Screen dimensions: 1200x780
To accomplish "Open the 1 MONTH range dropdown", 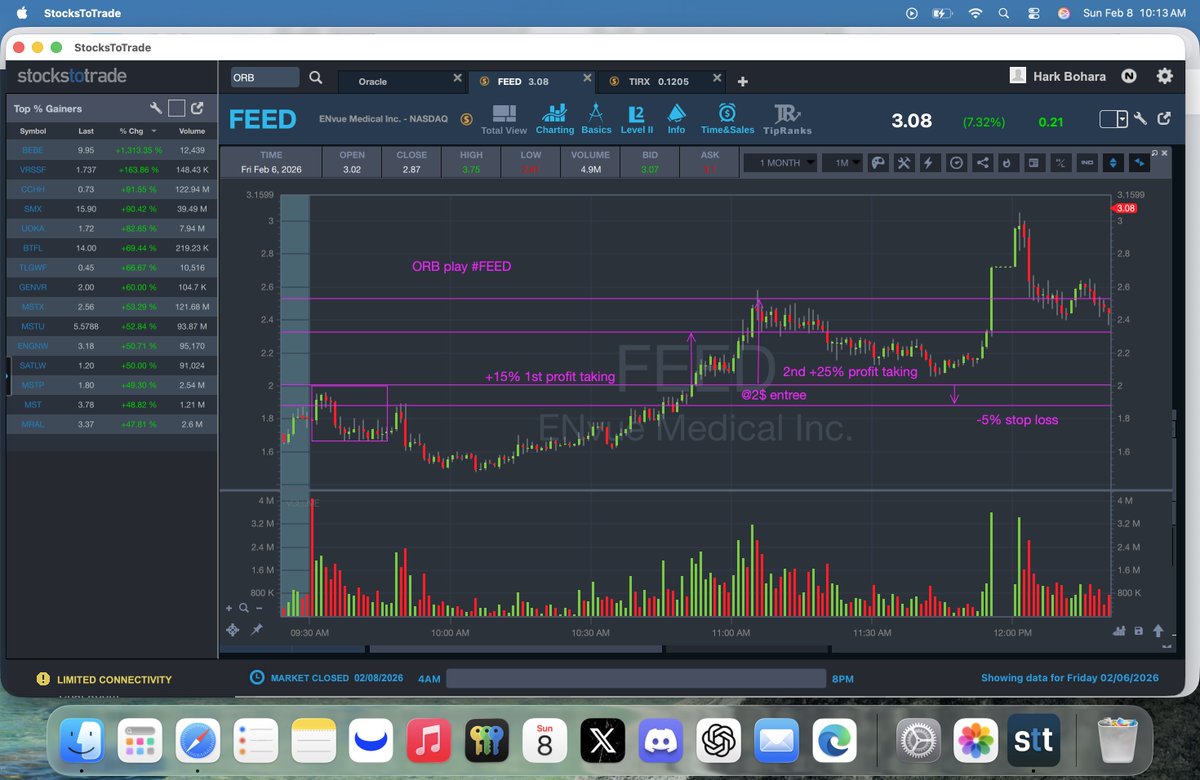I will point(779,162).
